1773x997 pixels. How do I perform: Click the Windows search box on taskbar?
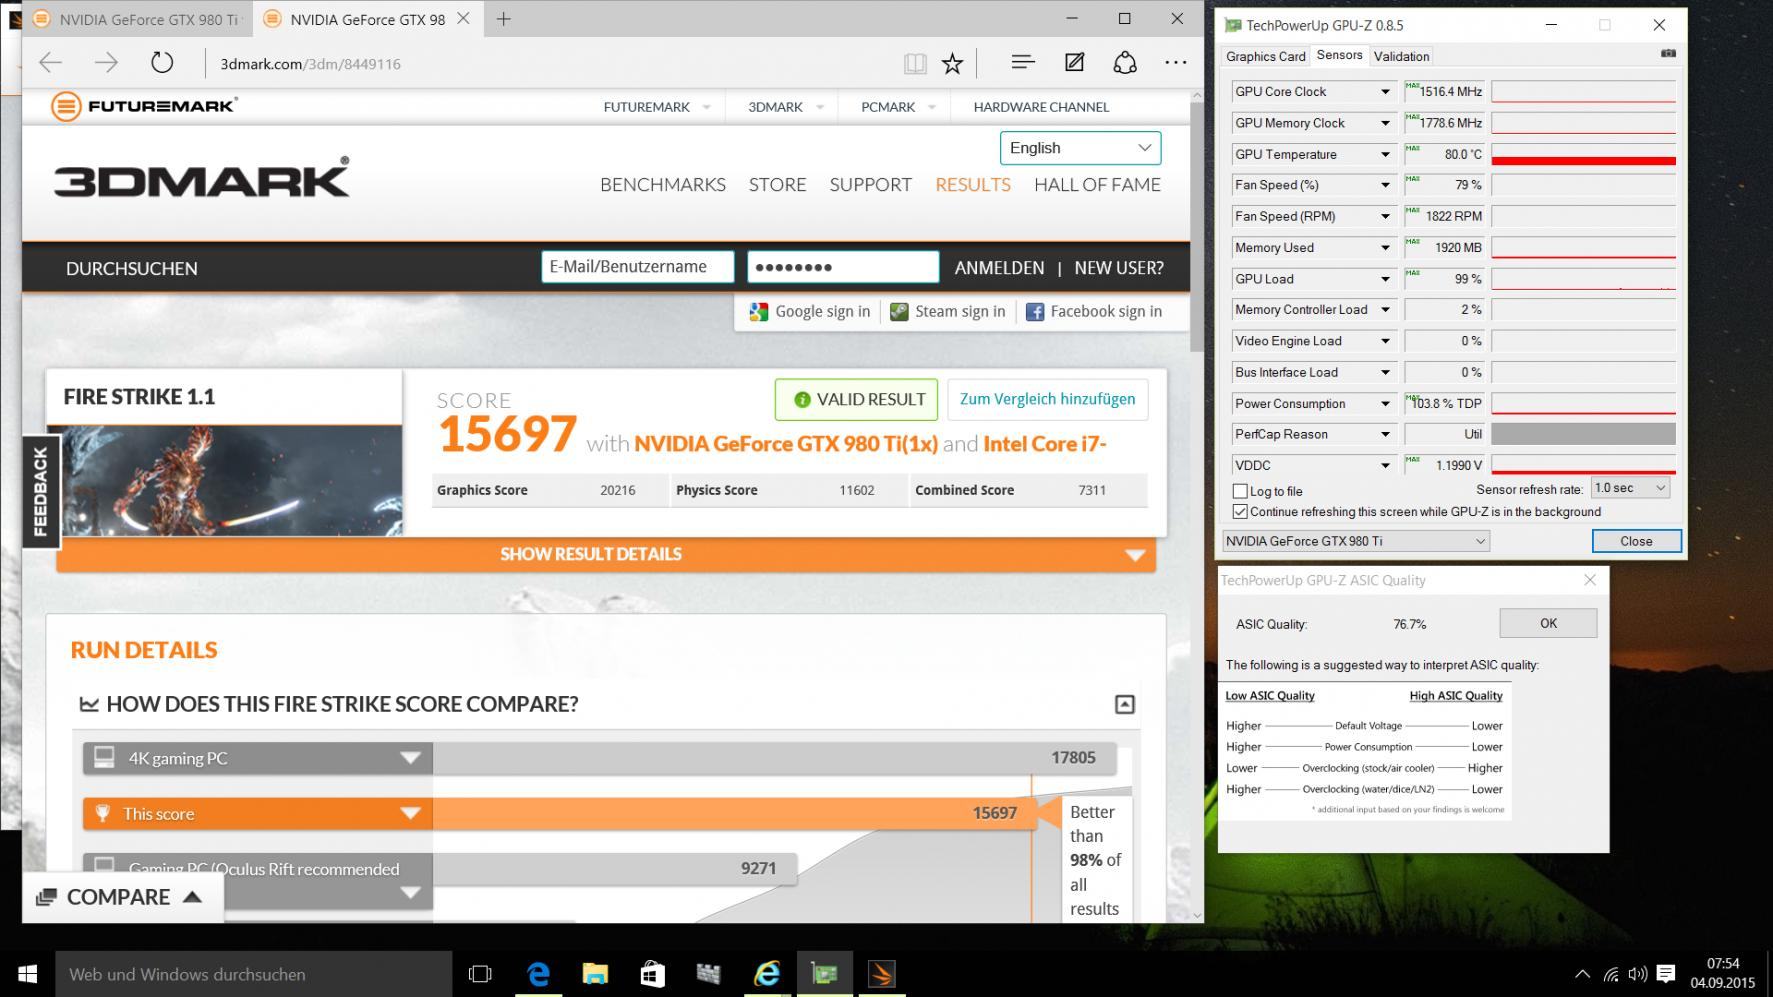pos(253,974)
